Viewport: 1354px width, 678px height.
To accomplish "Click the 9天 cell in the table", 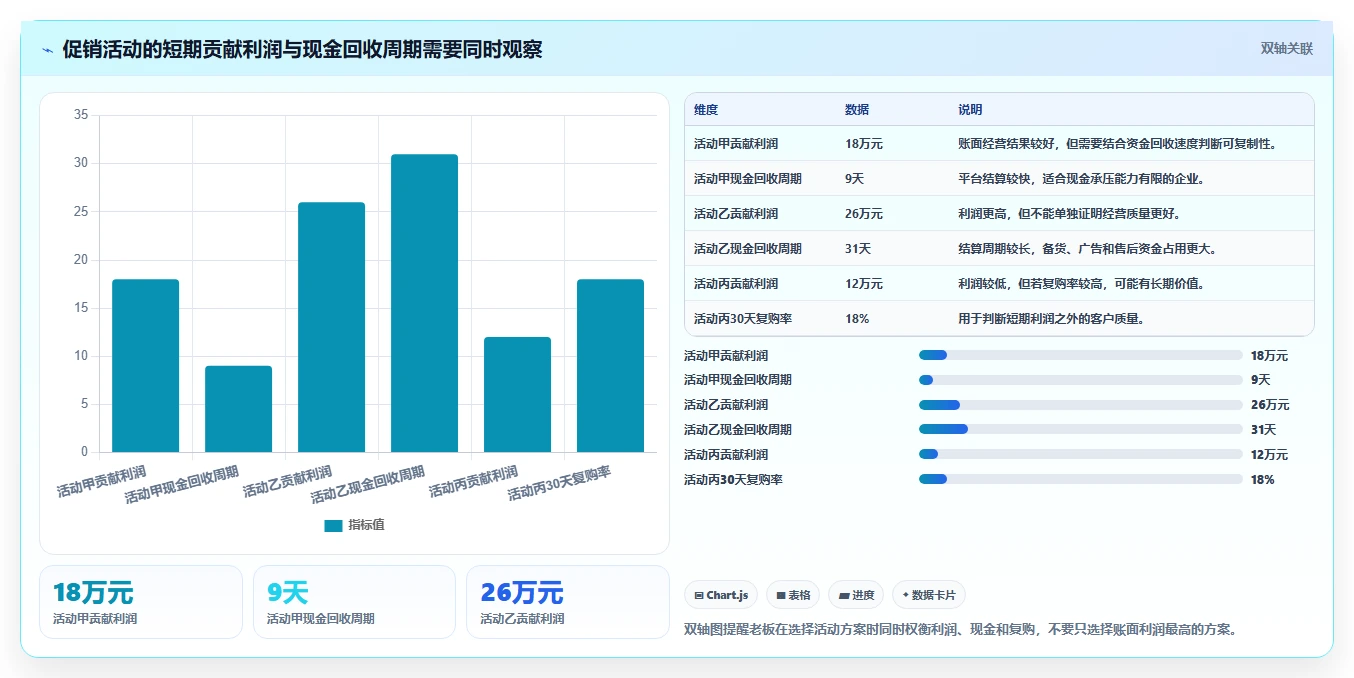I will 855,179.
